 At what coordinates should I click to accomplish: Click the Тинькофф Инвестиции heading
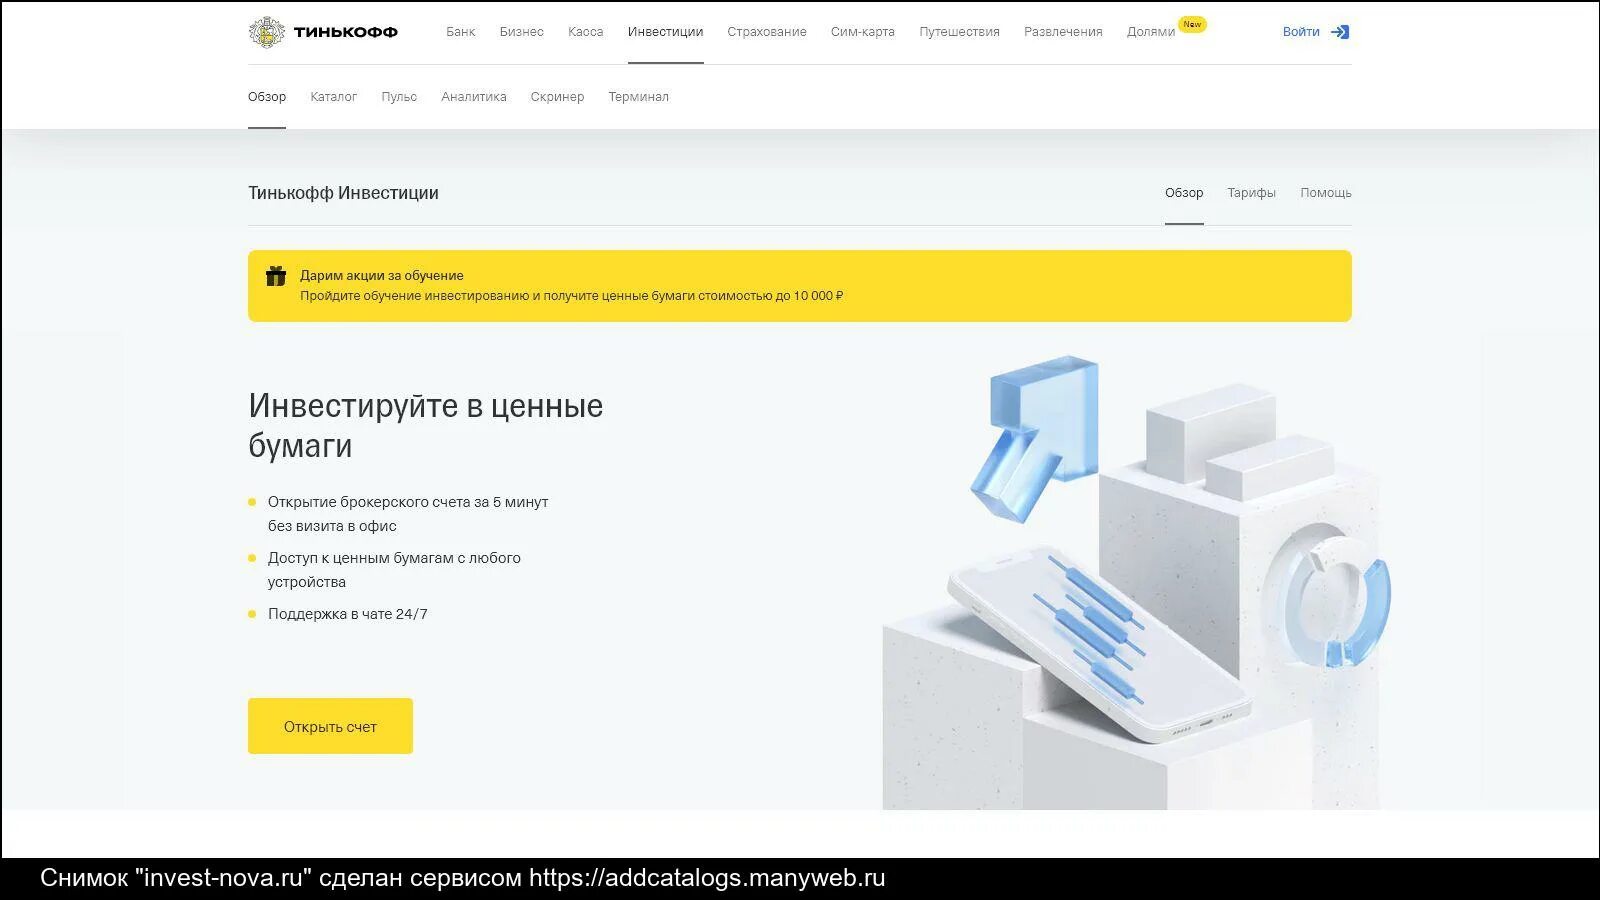click(x=343, y=193)
